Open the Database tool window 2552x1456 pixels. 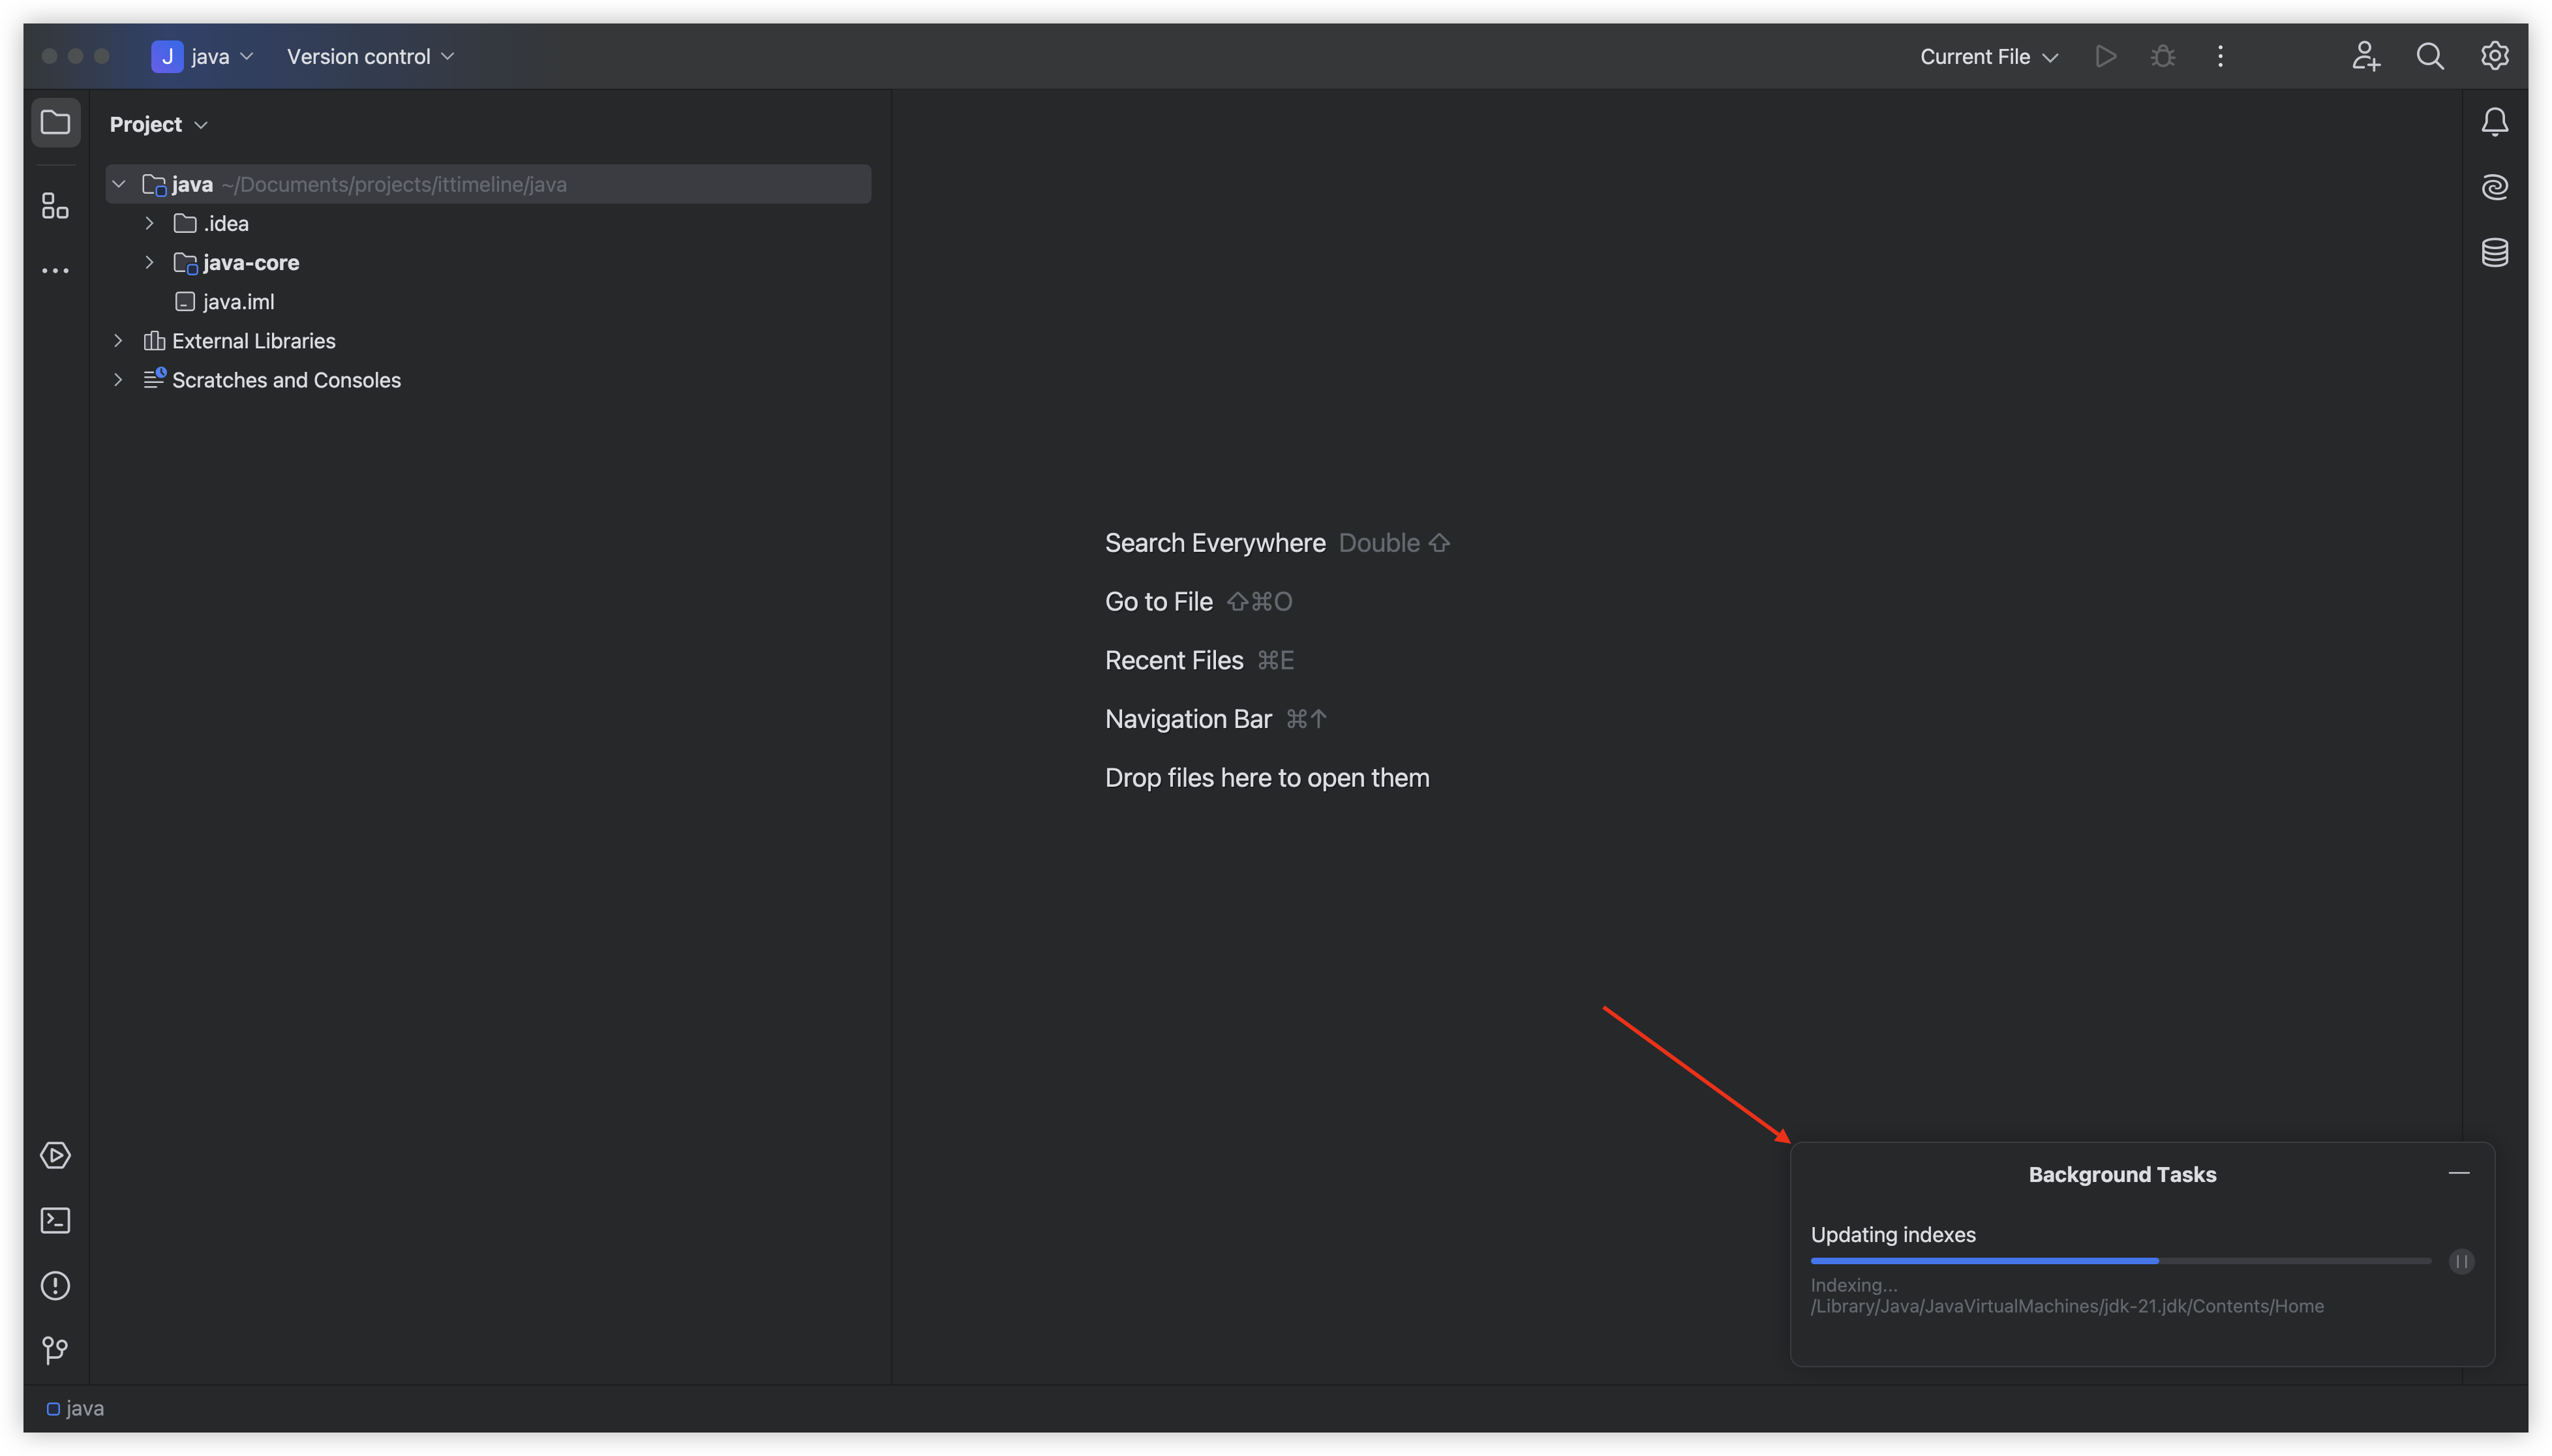(x=2495, y=252)
